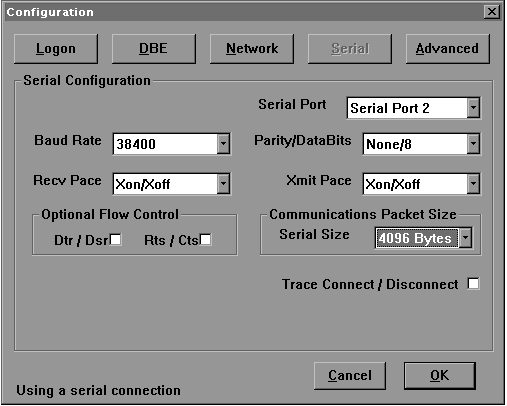Click the 38400 baud rate field
This screenshot has width=507, height=406.
click(165, 144)
